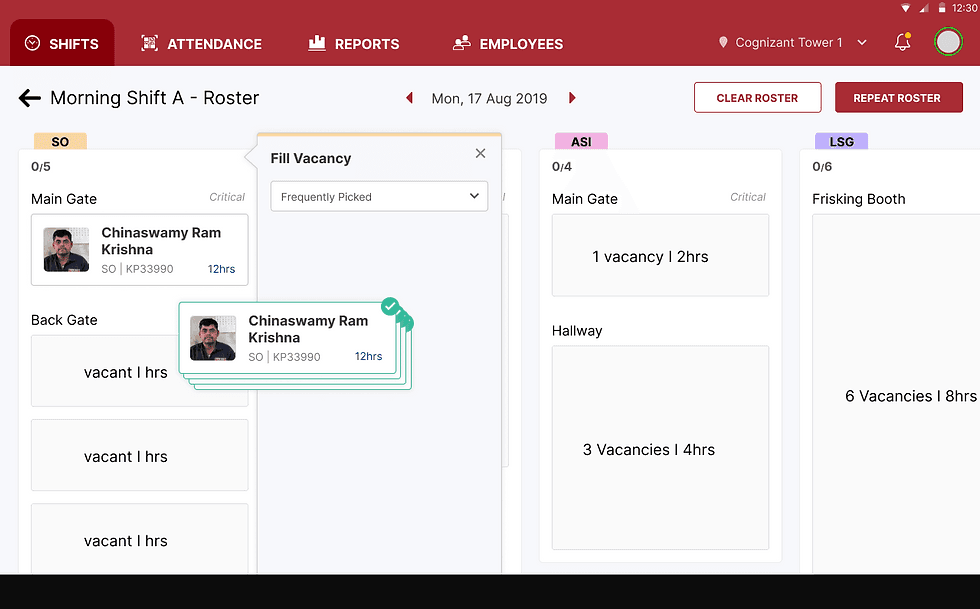Click the green checkmark on selected card
980x609 pixels.
[391, 306]
